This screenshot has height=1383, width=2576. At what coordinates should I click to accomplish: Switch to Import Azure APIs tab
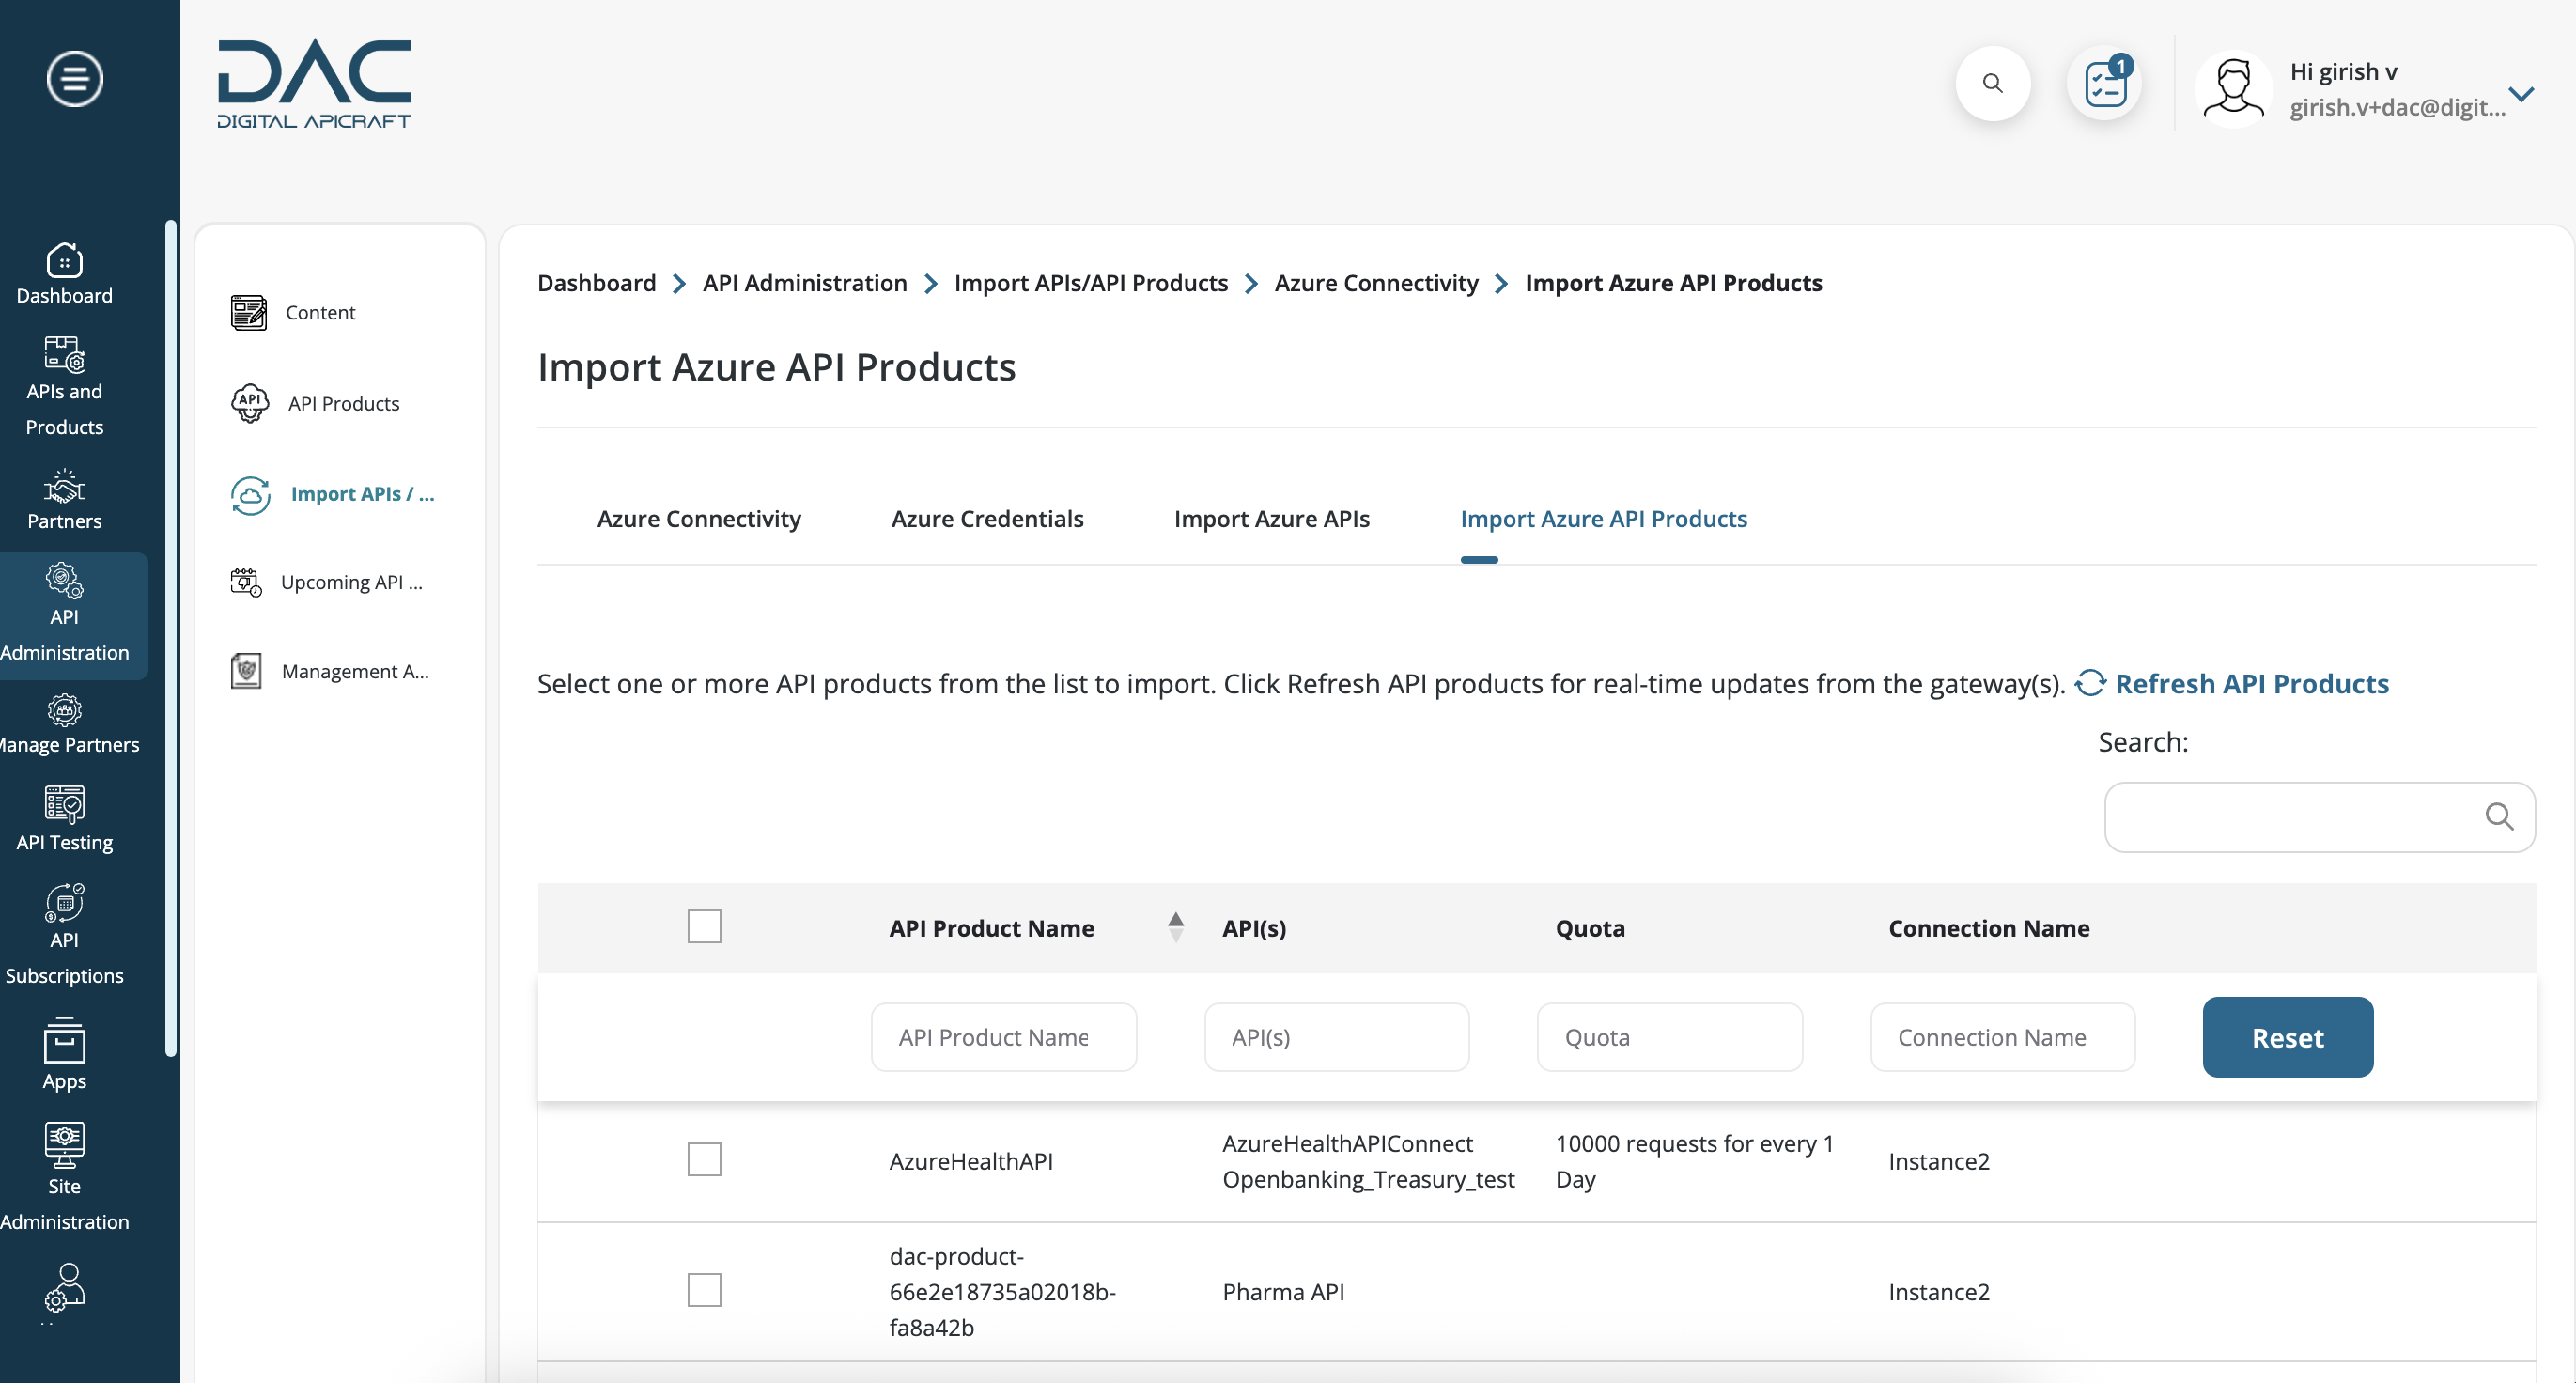(1271, 519)
